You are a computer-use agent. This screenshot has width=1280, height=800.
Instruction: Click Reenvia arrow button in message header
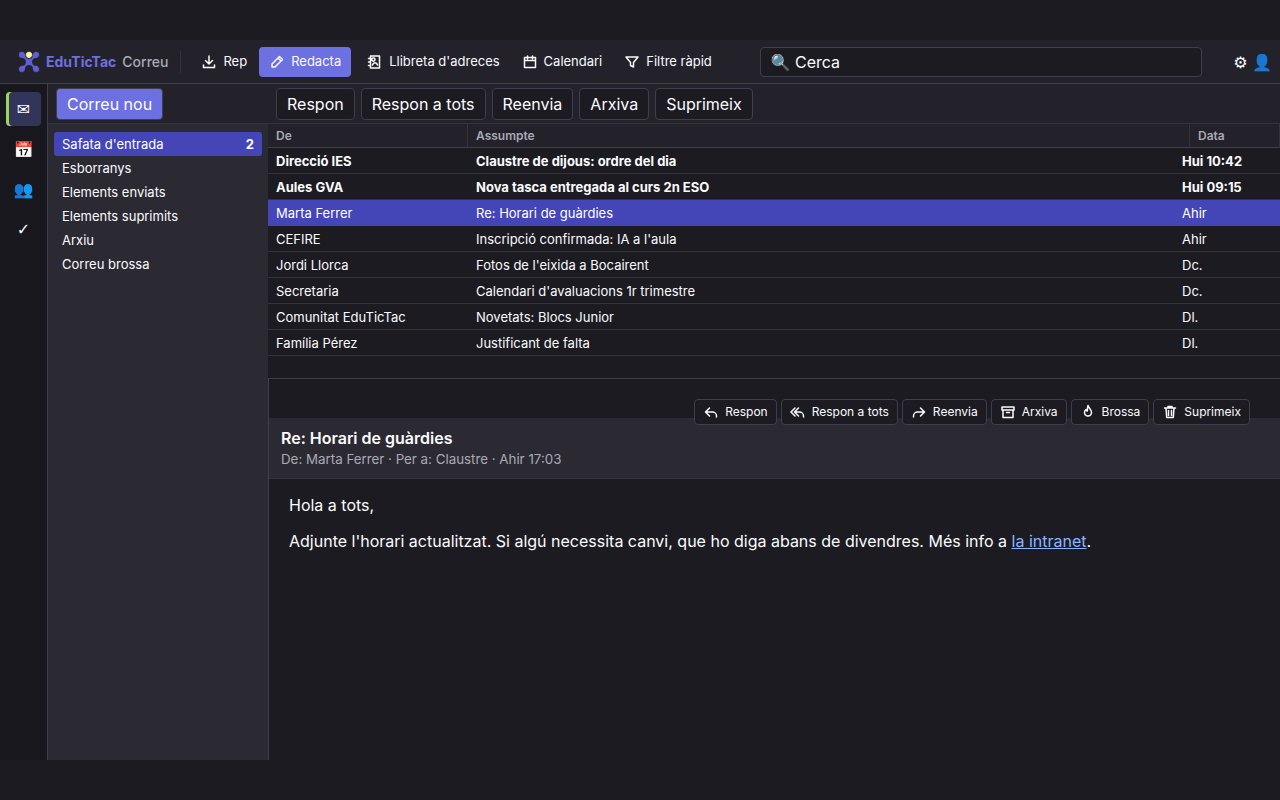pyautogui.click(x=944, y=412)
